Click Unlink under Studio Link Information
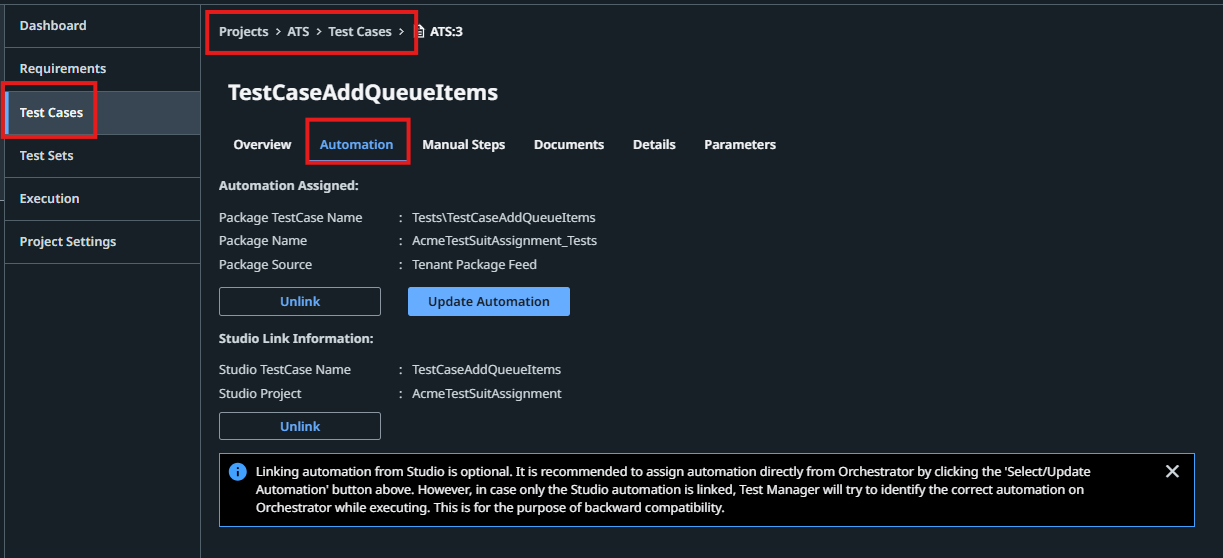 coord(300,426)
